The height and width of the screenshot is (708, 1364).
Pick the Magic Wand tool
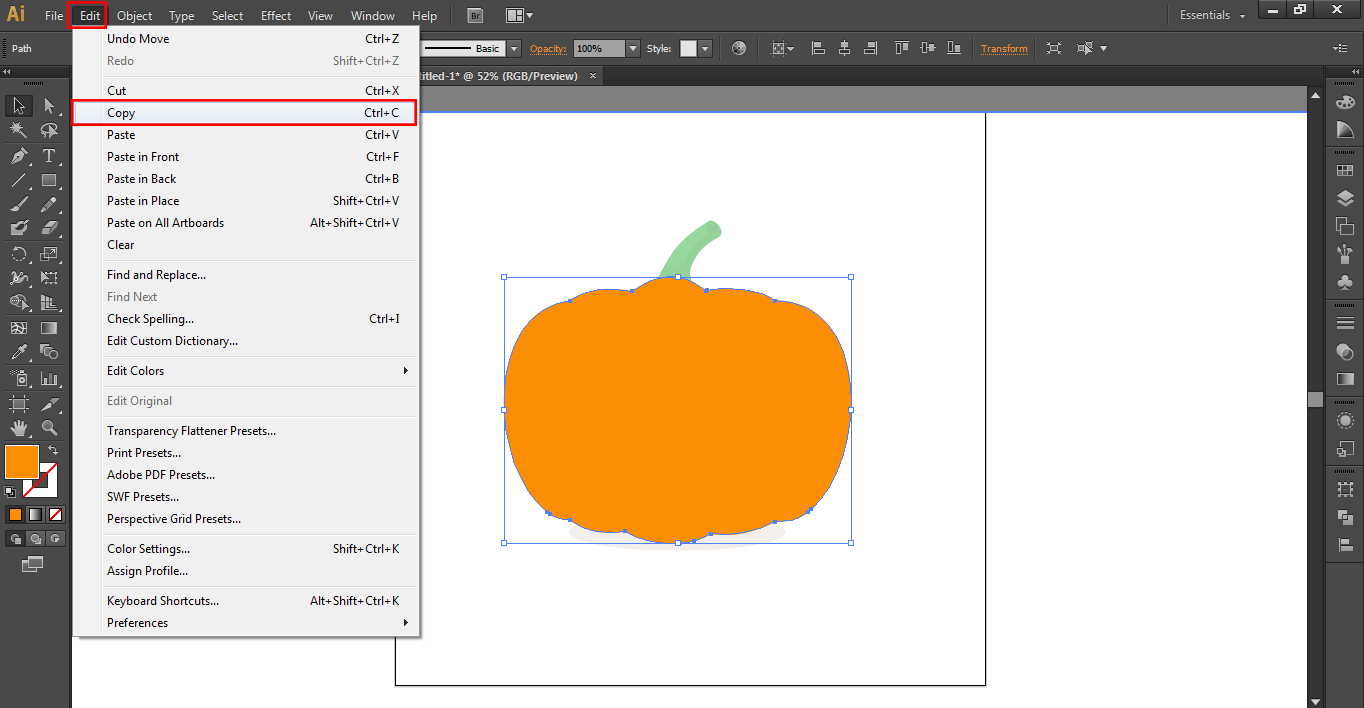[19, 130]
